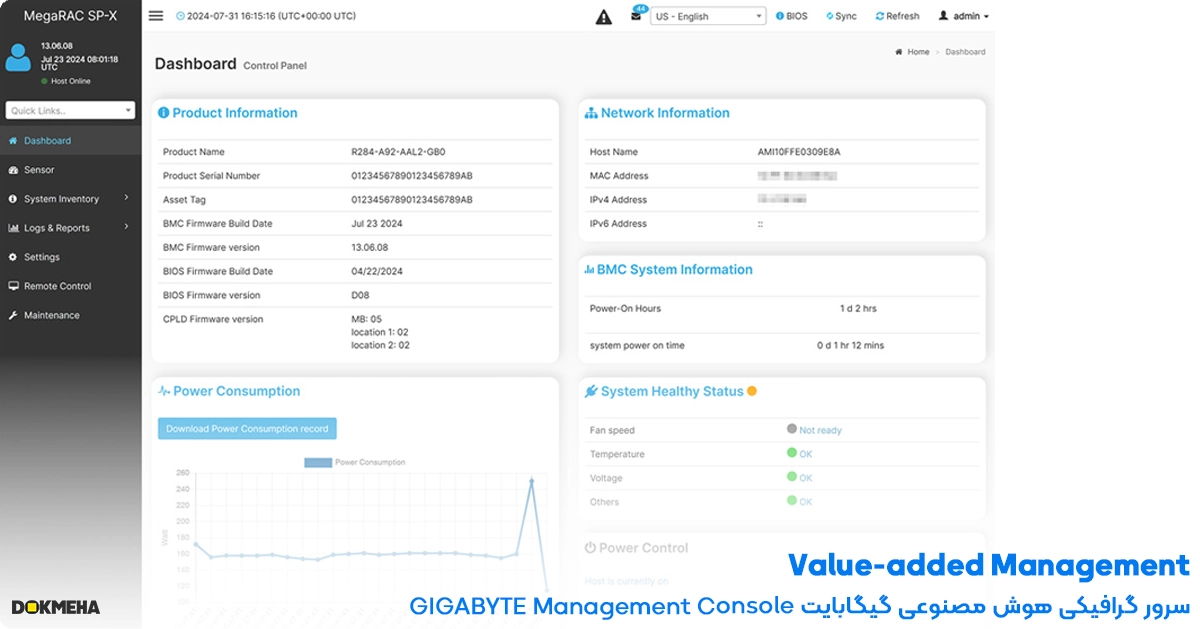Click the Home icon in breadcrumb
The image size is (1200, 629).
coord(899,52)
